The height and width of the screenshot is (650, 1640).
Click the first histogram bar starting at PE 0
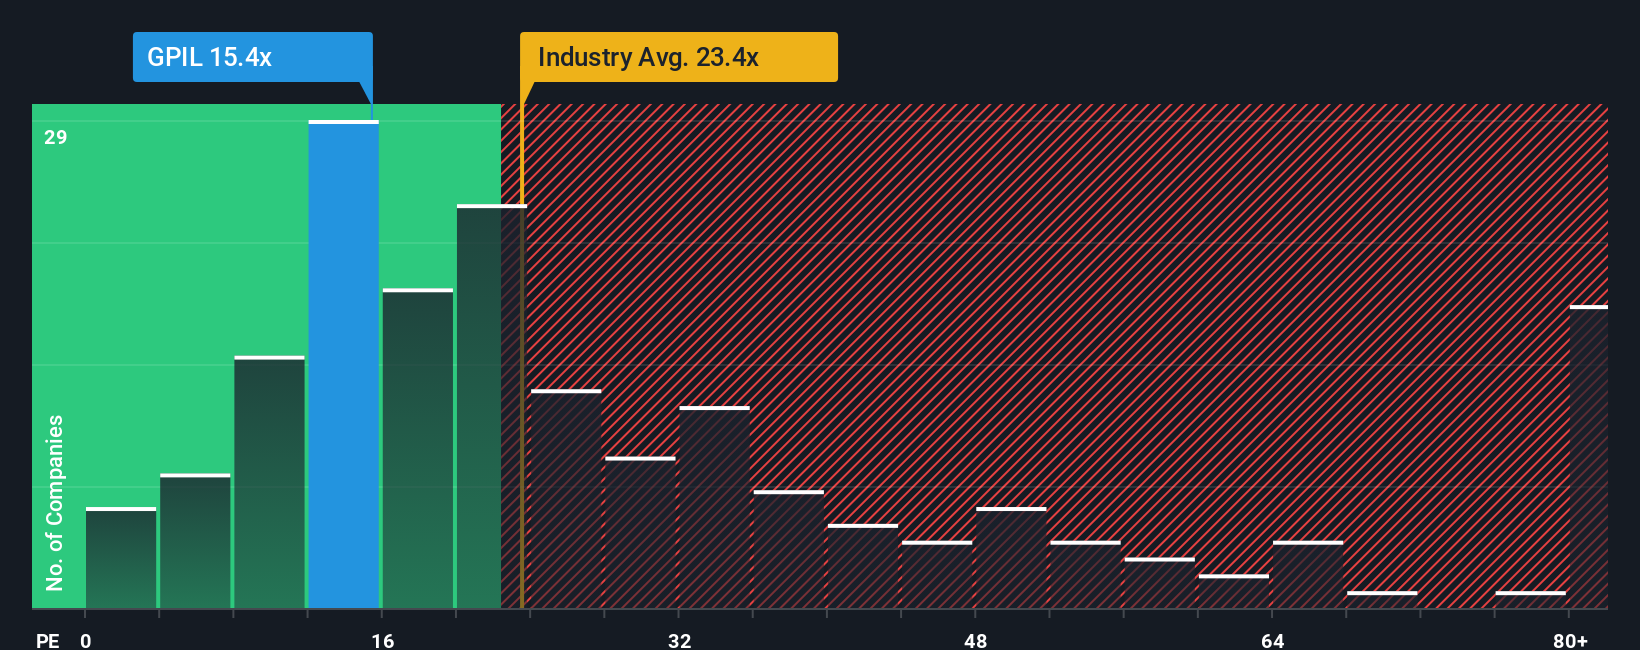(121, 558)
